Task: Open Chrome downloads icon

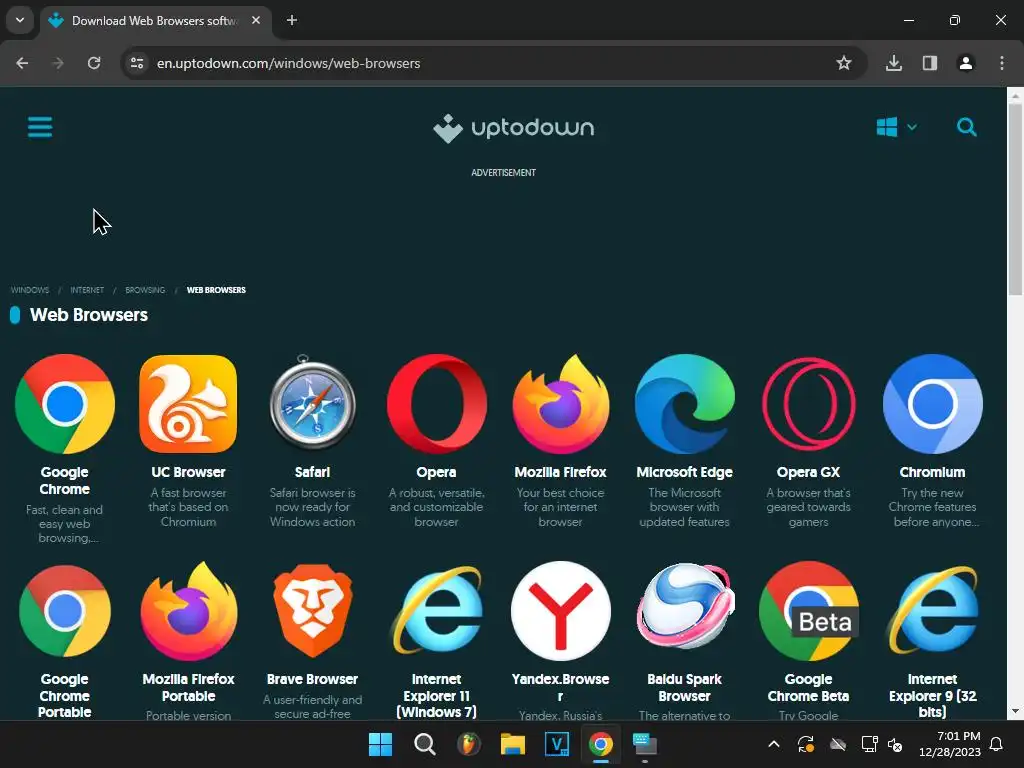Action: click(894, 63)
